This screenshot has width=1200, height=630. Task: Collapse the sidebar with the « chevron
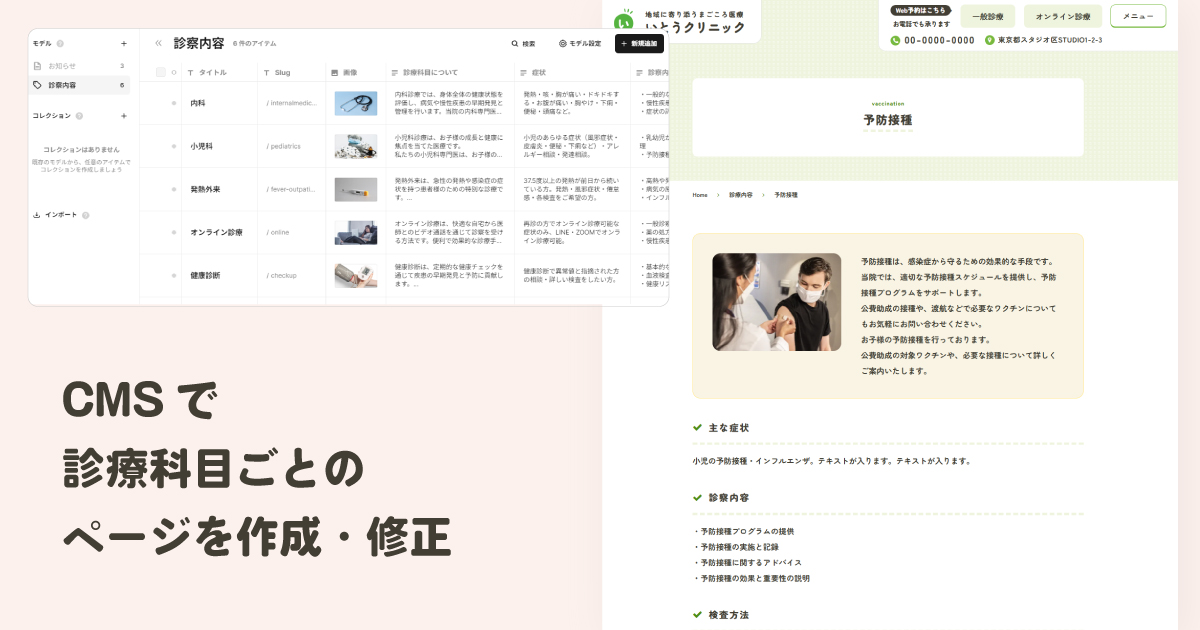point(157,43)
